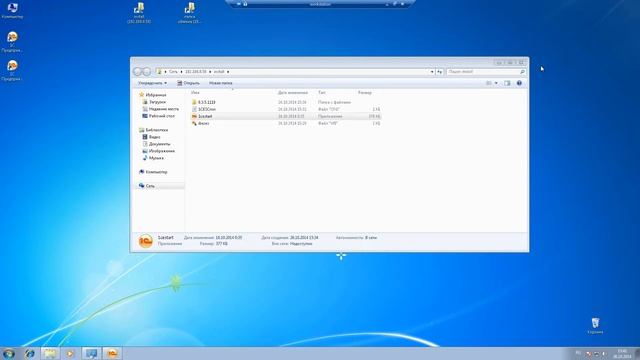Open Explorer help
The height and width of the screenshot is (360, 640).
pyautogui.click(x=519, y=83)
